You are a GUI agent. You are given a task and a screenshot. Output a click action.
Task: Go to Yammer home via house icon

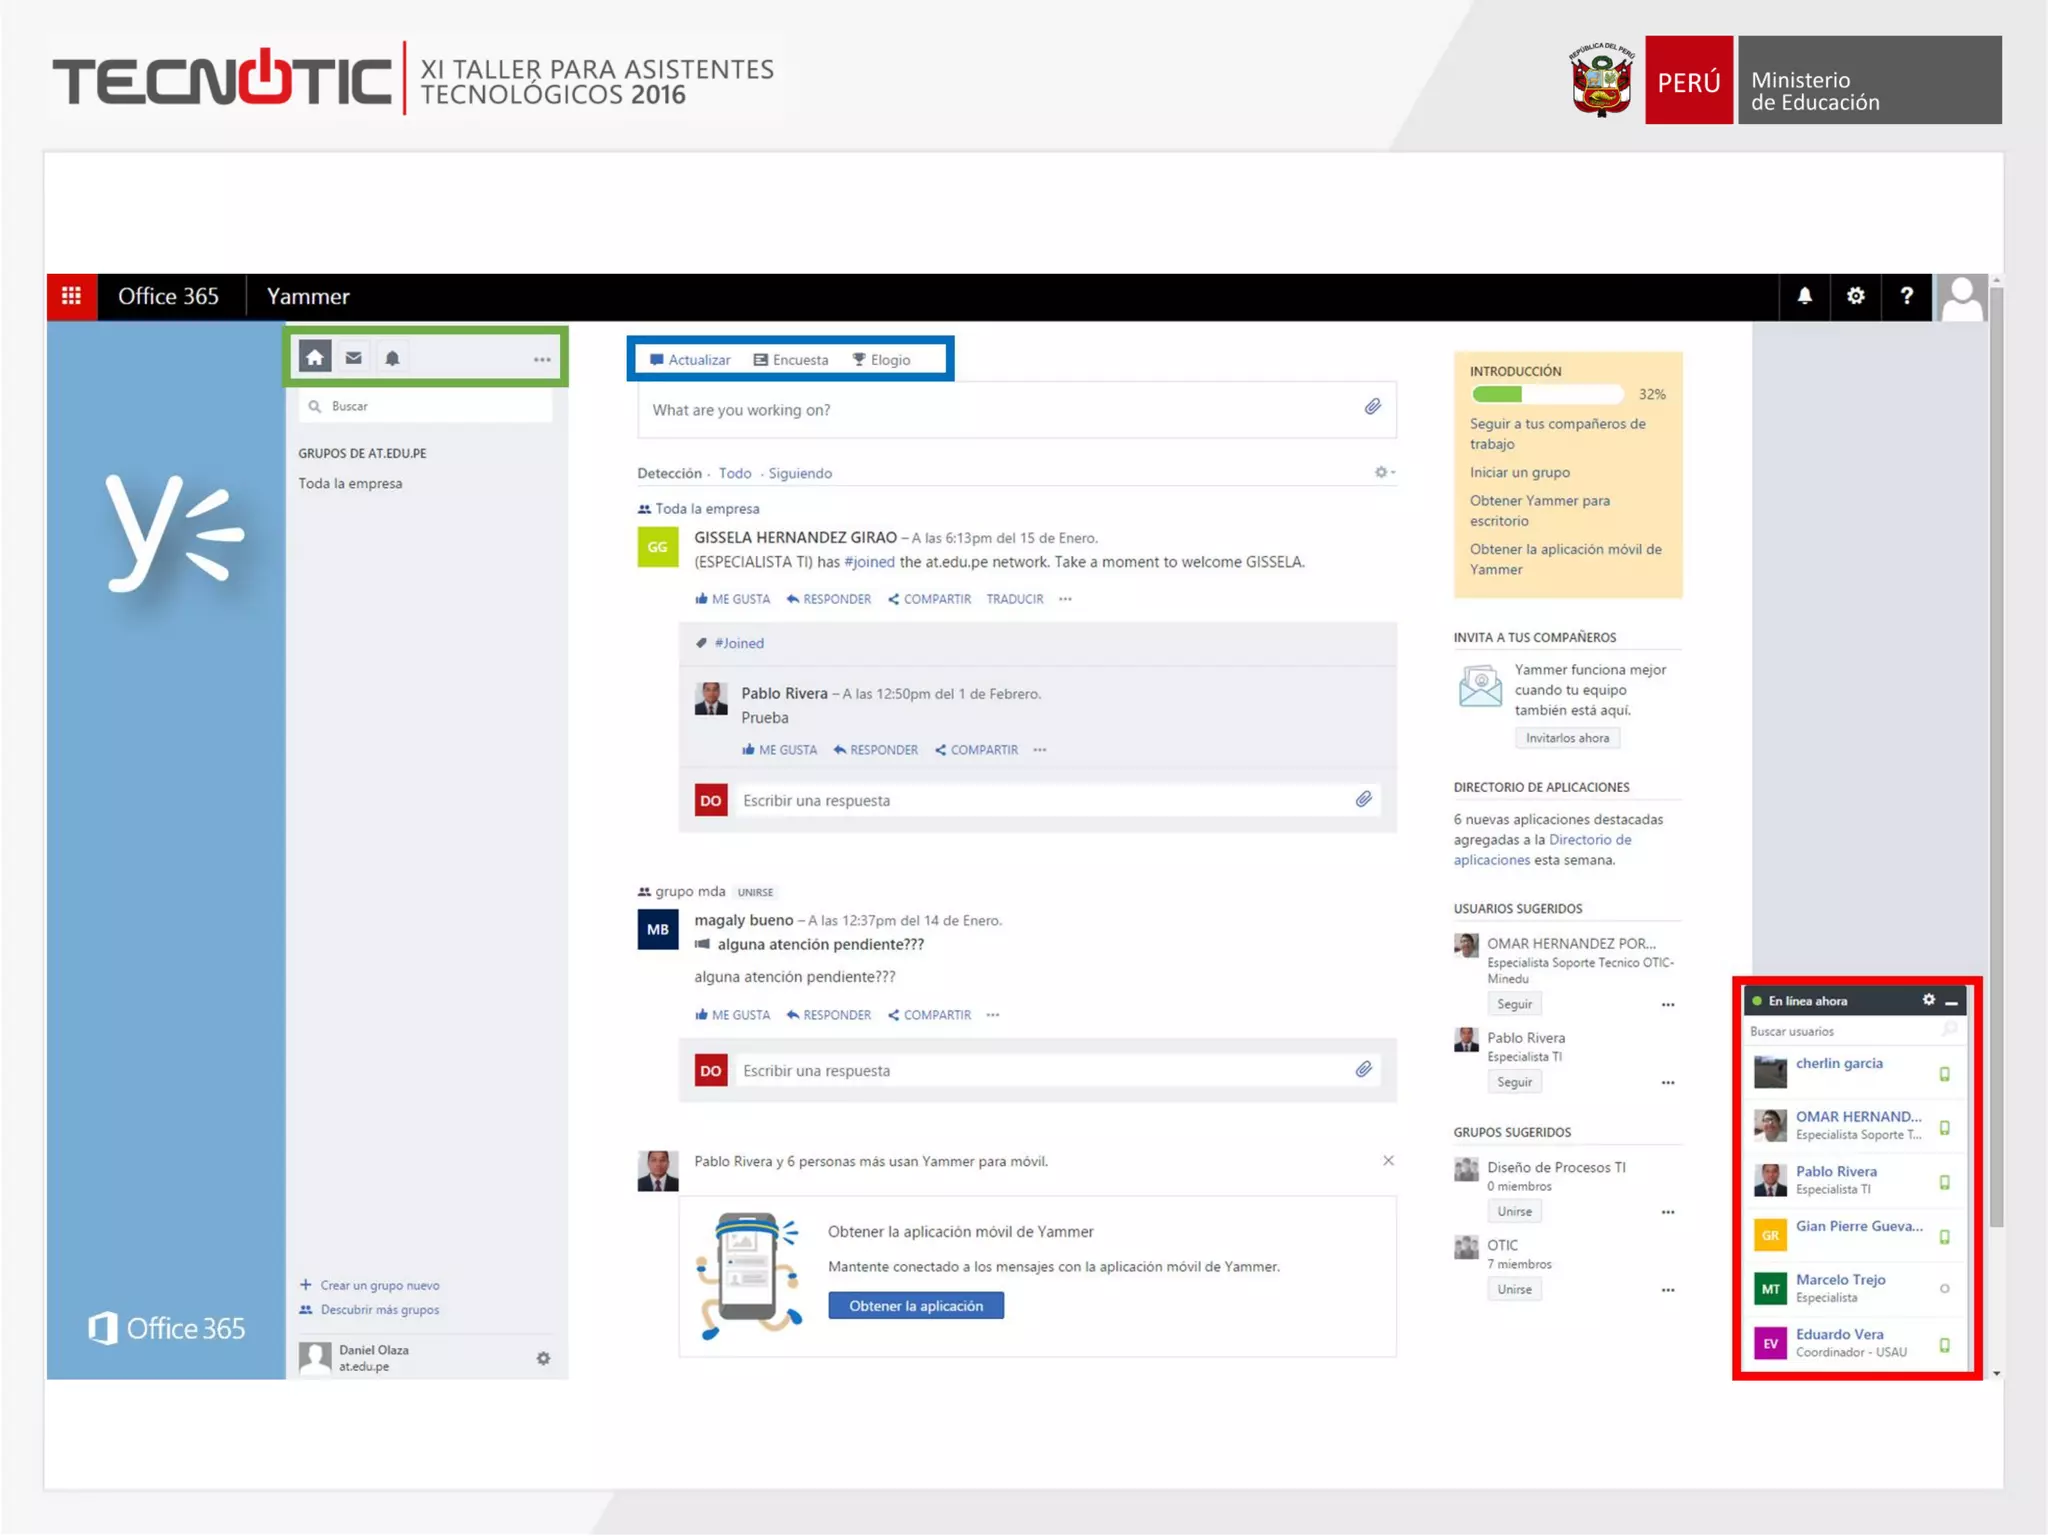tap(315, 358)
